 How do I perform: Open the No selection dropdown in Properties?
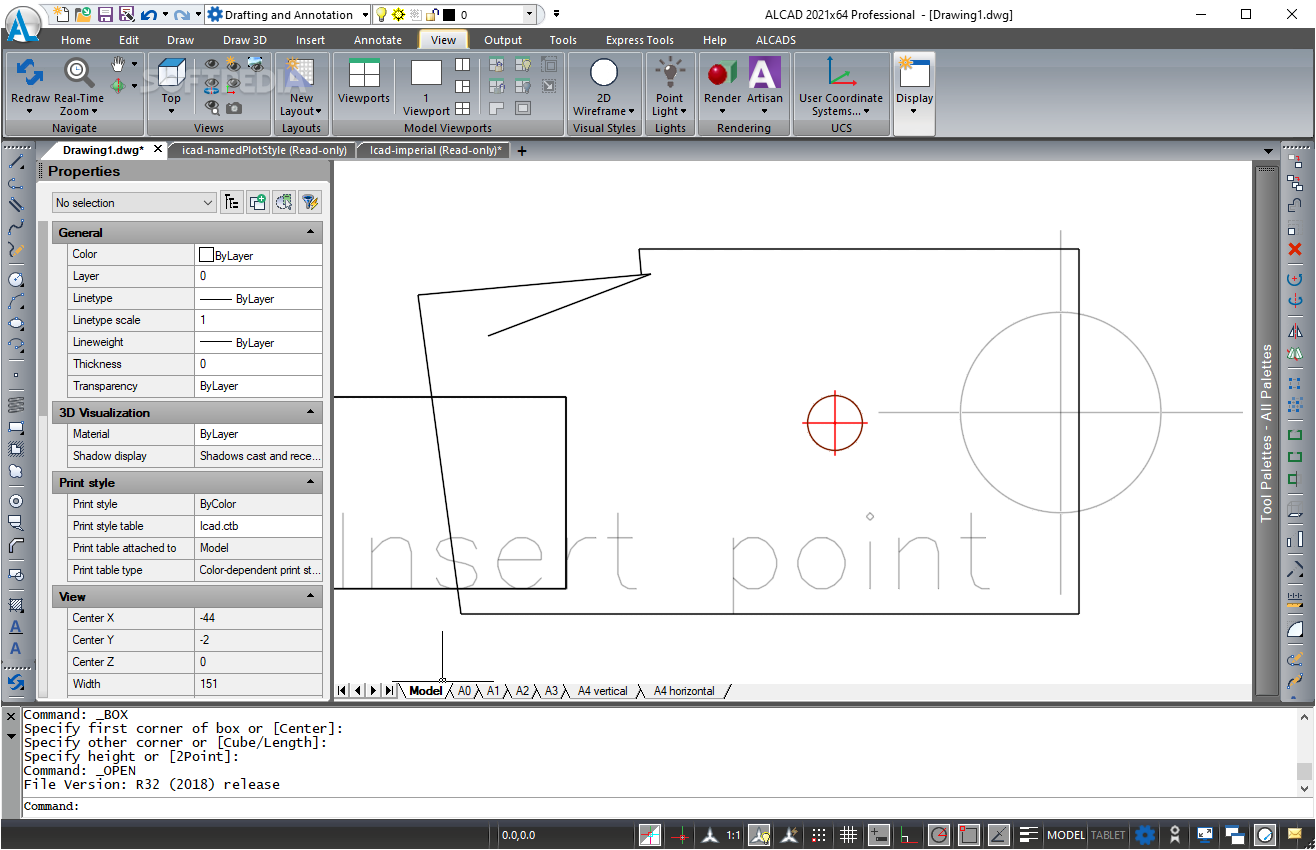tap(134, 203)
